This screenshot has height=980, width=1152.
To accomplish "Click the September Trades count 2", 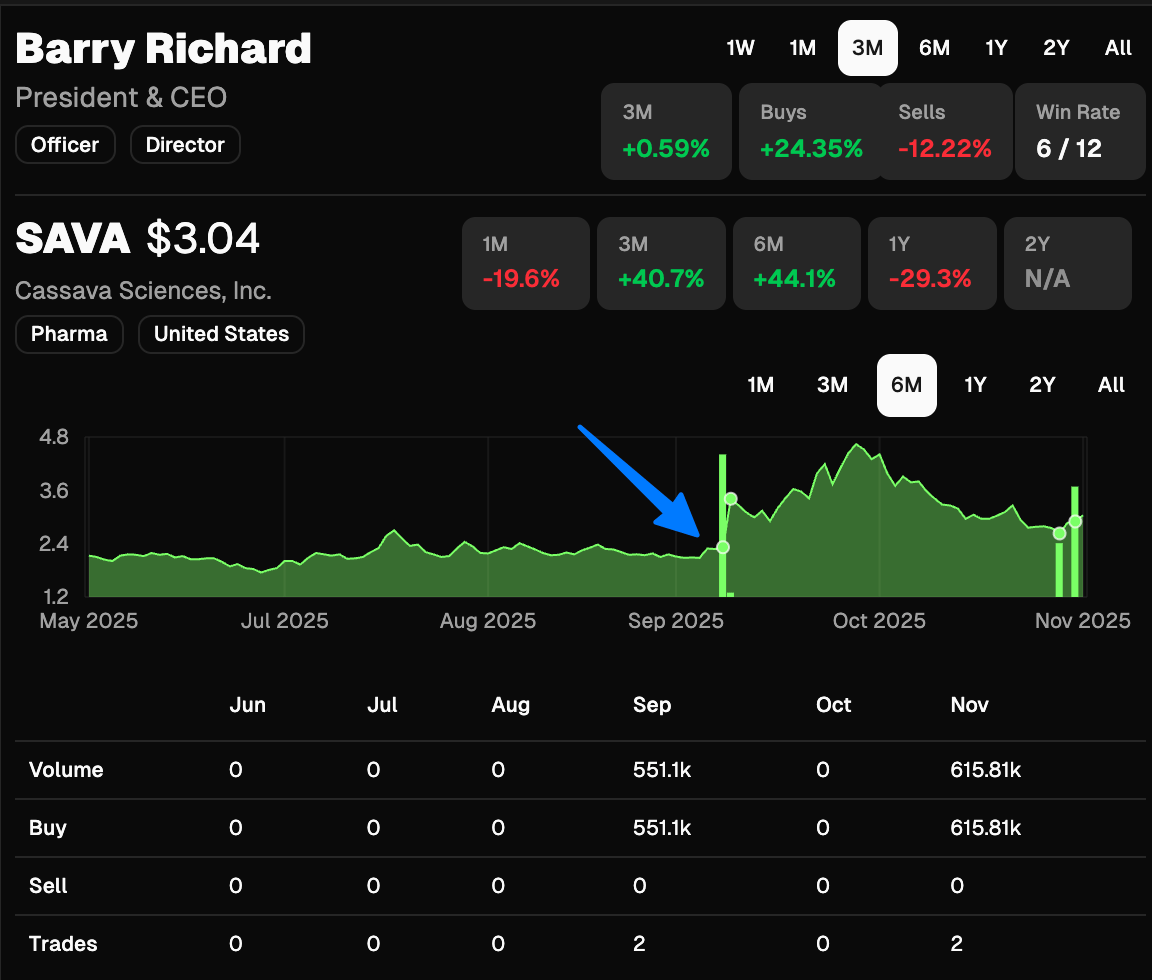I will (x=639, y=944).
